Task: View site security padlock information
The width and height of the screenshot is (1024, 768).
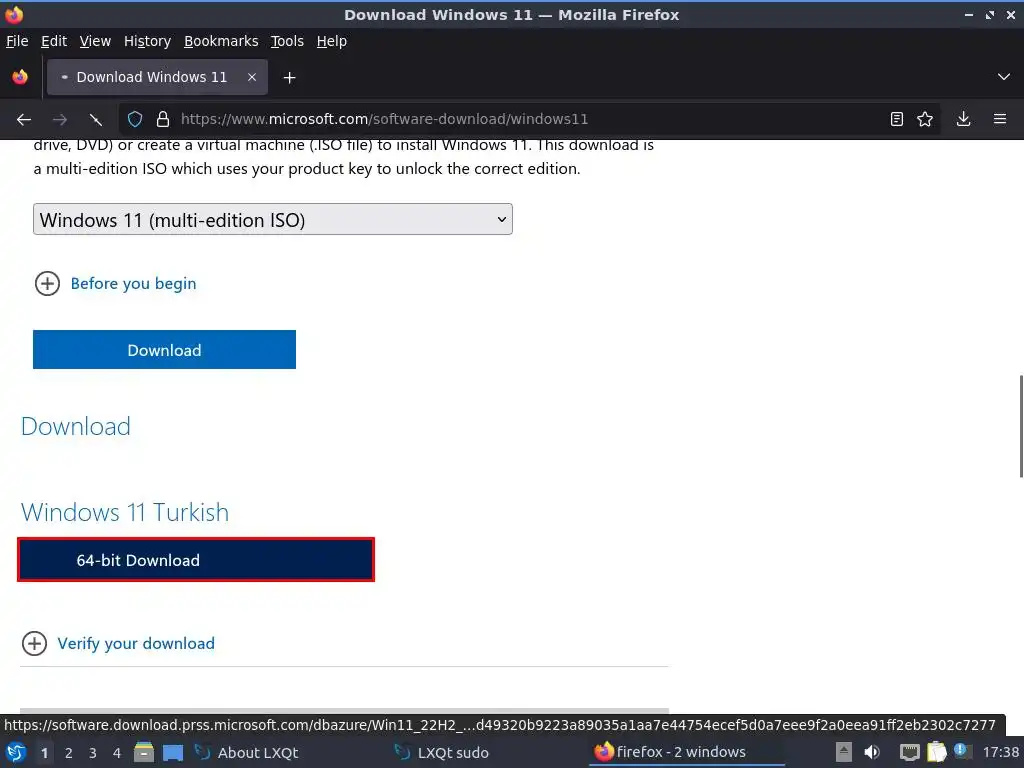Action: [x=163, y=120]
